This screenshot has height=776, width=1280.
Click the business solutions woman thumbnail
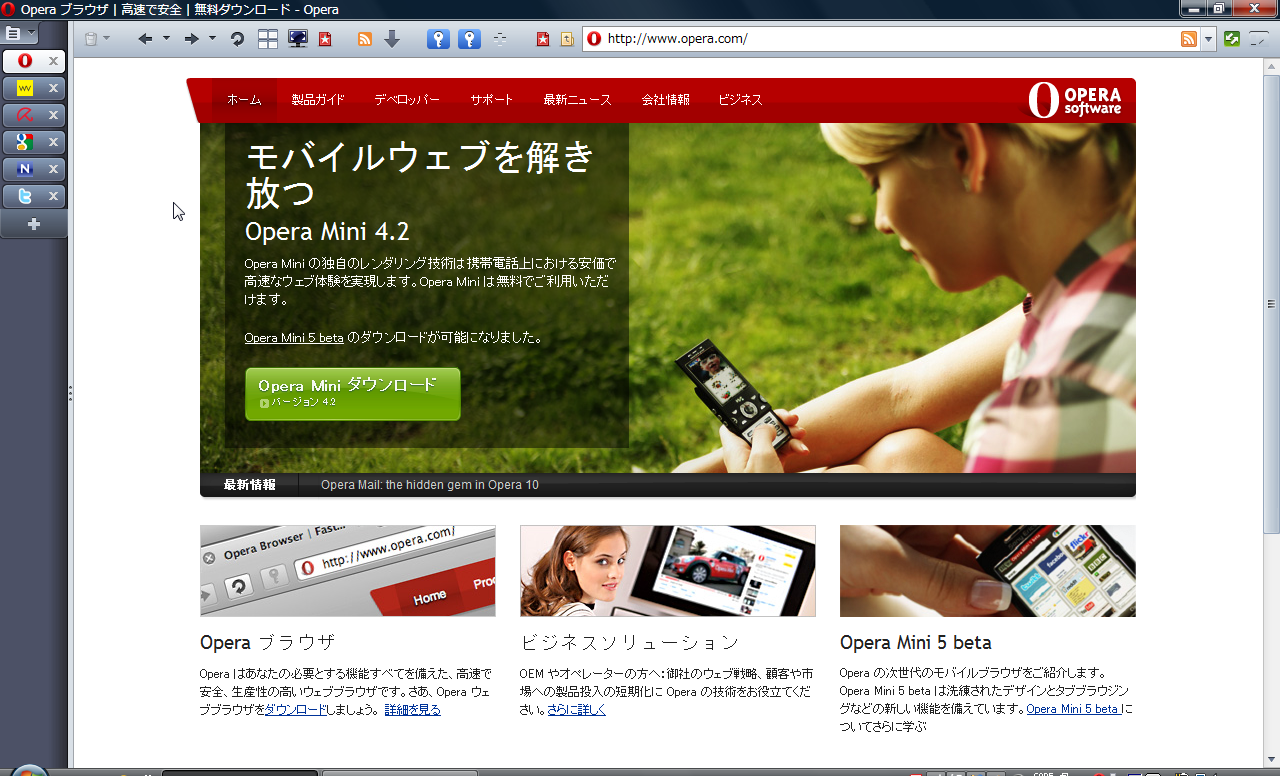668,571
